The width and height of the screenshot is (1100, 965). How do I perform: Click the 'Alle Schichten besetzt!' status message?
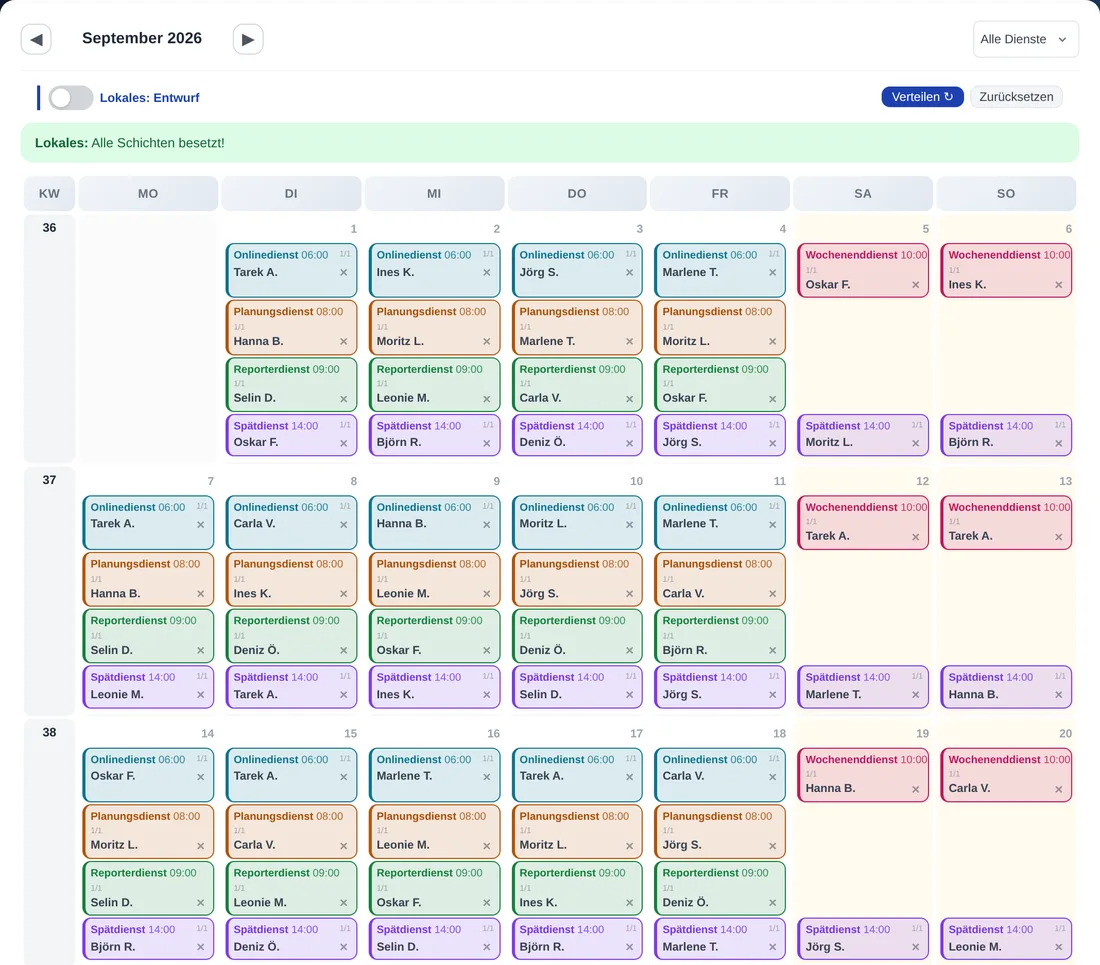tap(158, 143)
